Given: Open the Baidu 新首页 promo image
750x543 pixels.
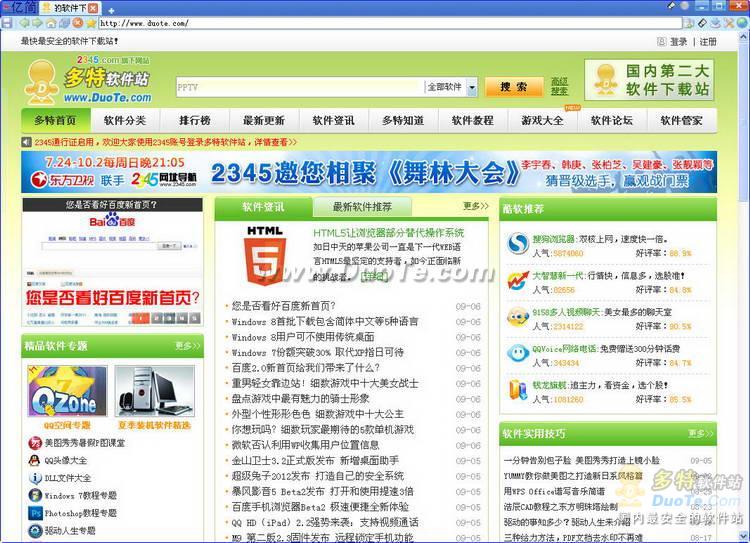Looking at the screenshot, I should pos(112,262).
